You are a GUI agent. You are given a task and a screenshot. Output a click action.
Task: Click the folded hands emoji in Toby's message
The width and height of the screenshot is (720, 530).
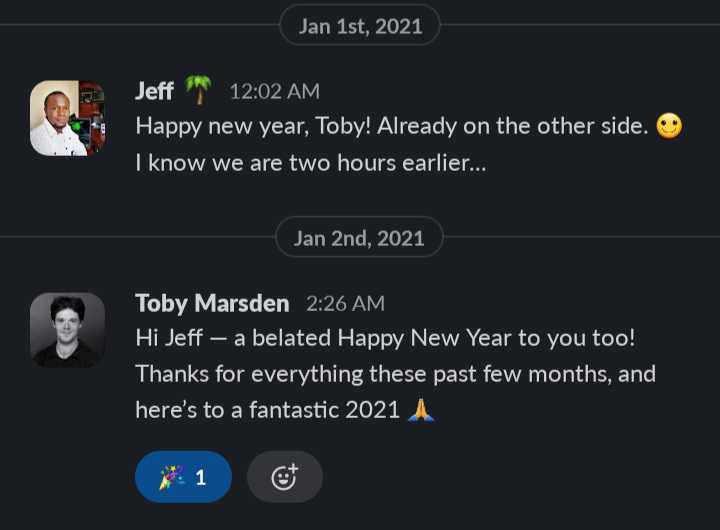point(421,410)
